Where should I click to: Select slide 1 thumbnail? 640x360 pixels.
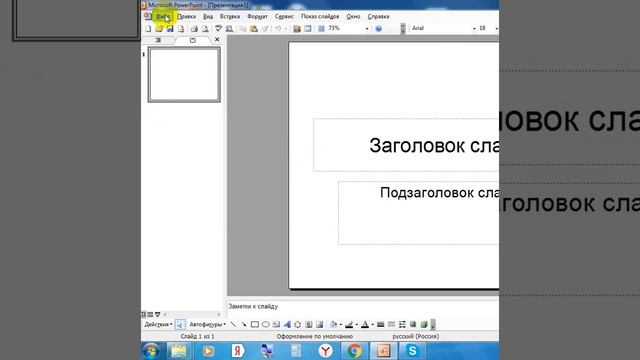[184, 74]
